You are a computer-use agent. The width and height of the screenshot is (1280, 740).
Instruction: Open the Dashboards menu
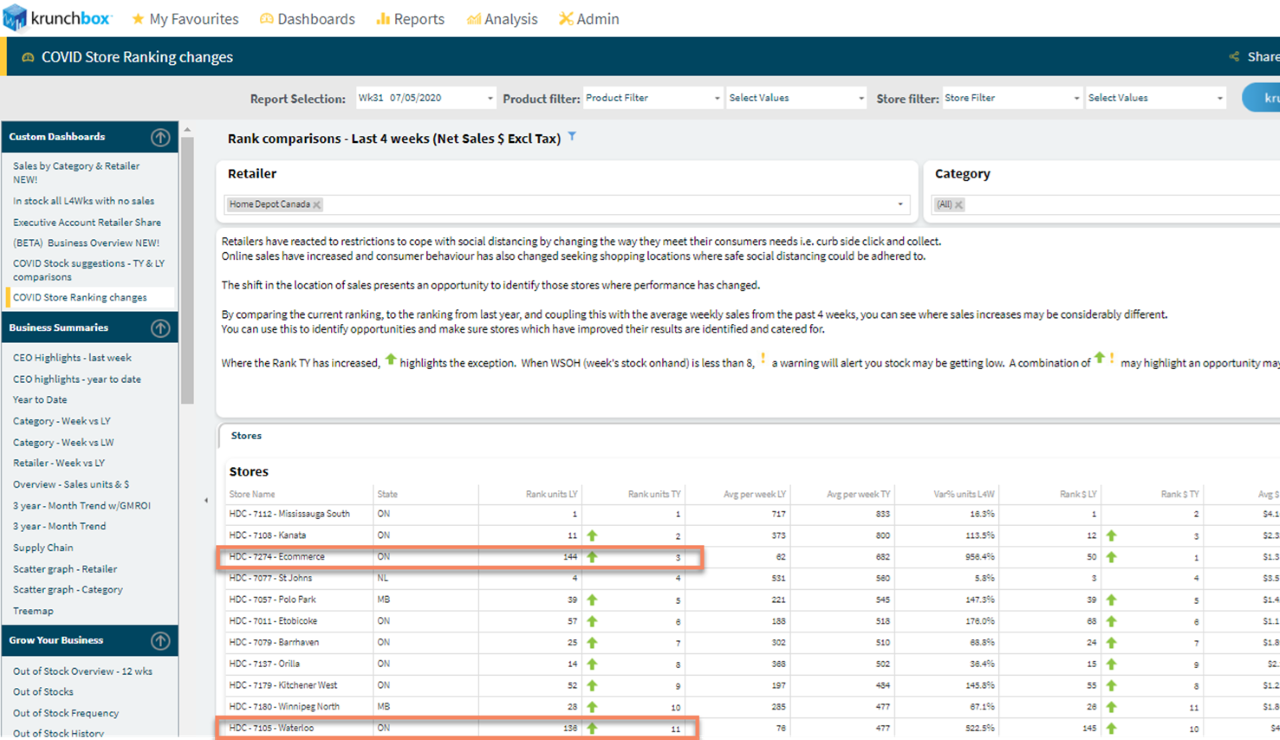(x=307, y=19)
